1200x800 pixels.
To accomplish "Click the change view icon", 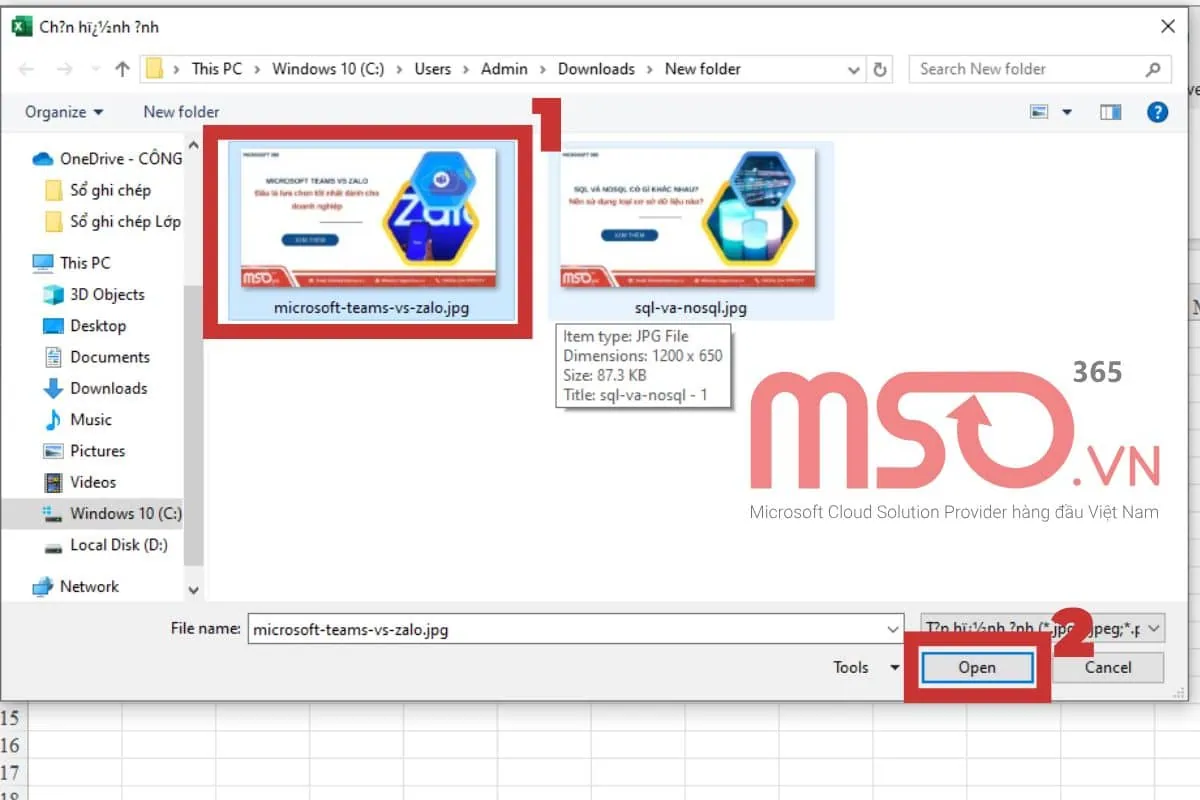I will [x=1041, y=112].
